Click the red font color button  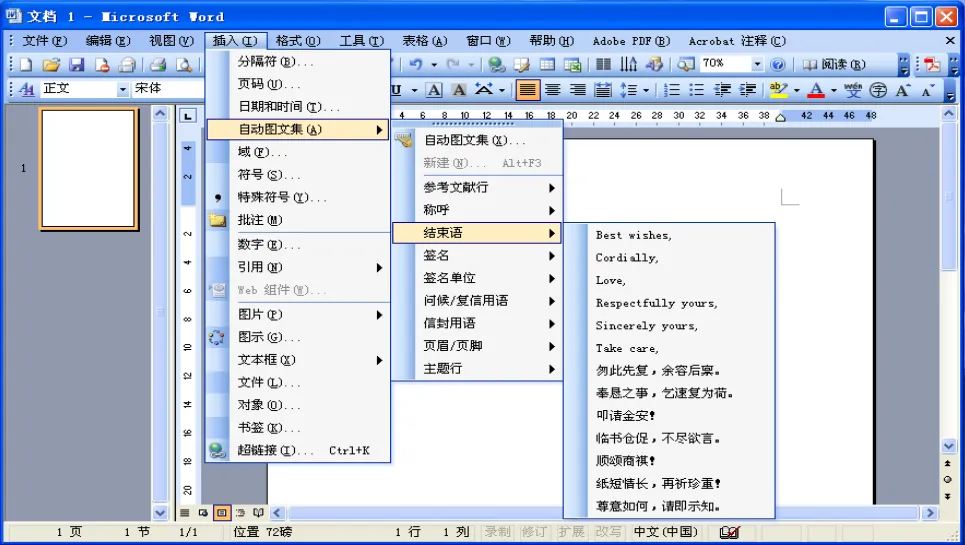(x=816, y=90)
